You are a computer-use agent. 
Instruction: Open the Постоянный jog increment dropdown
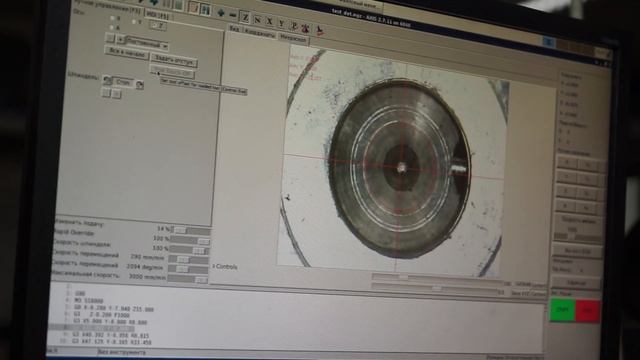tap(147, 43)
